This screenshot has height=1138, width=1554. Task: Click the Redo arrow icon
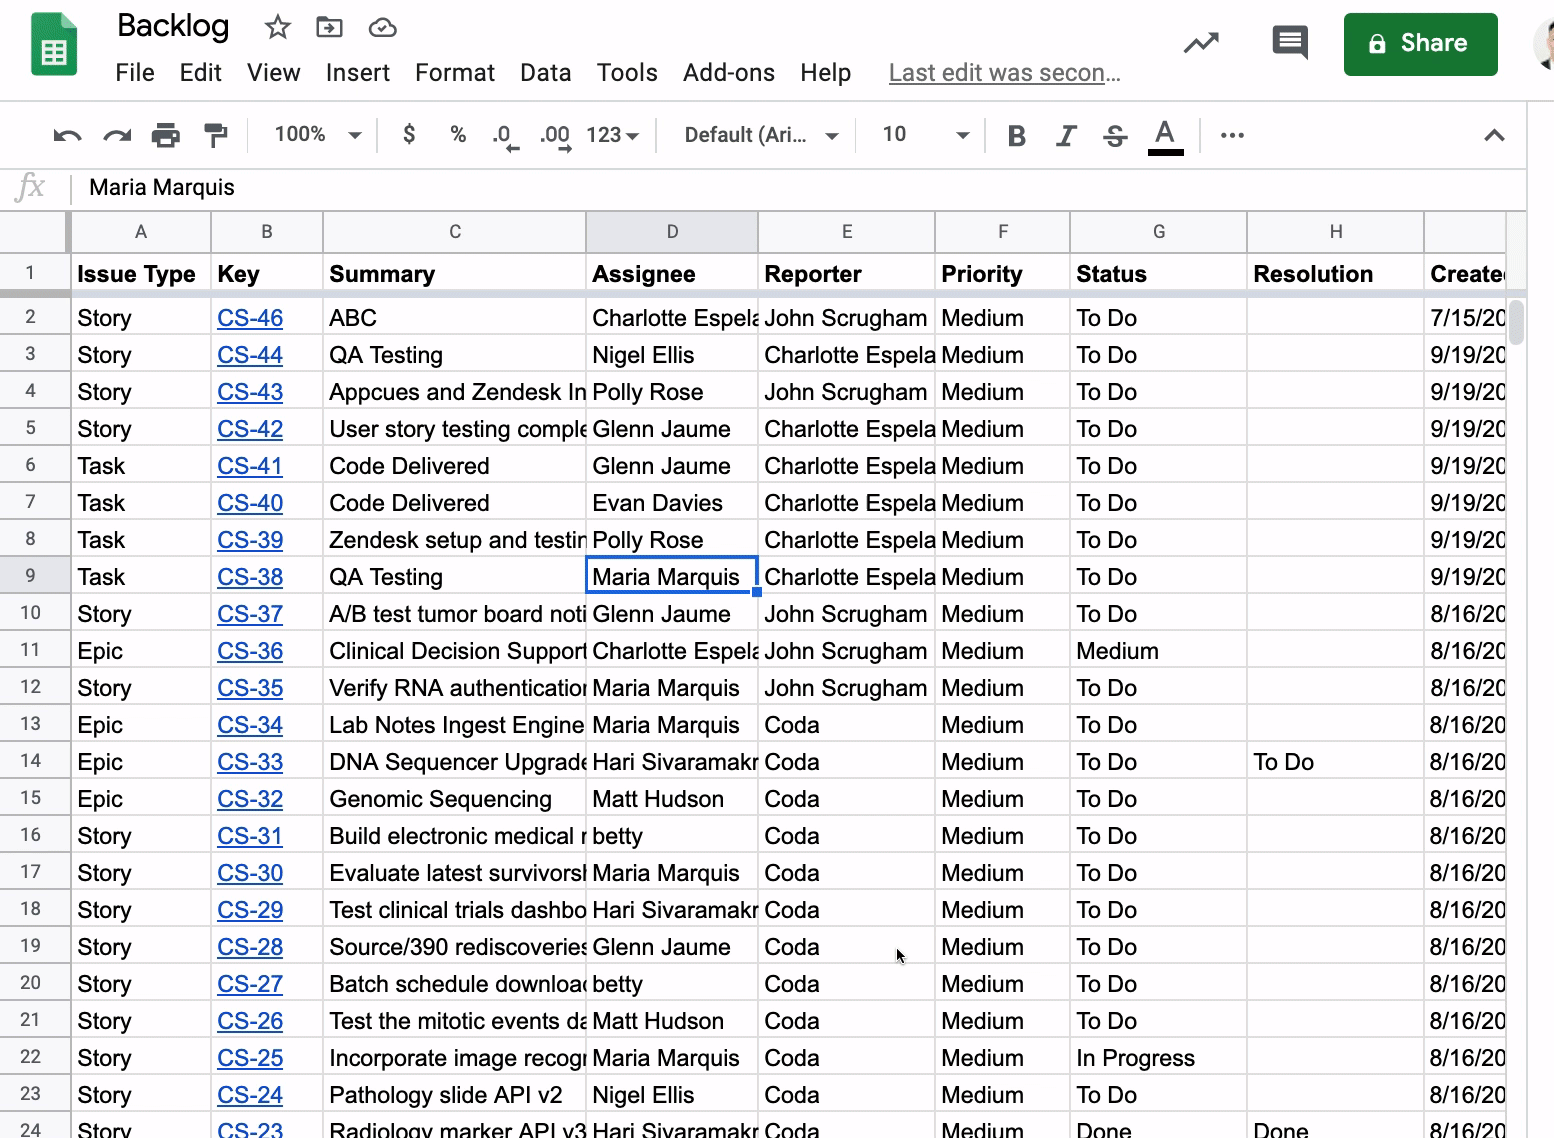click(117, 135)
